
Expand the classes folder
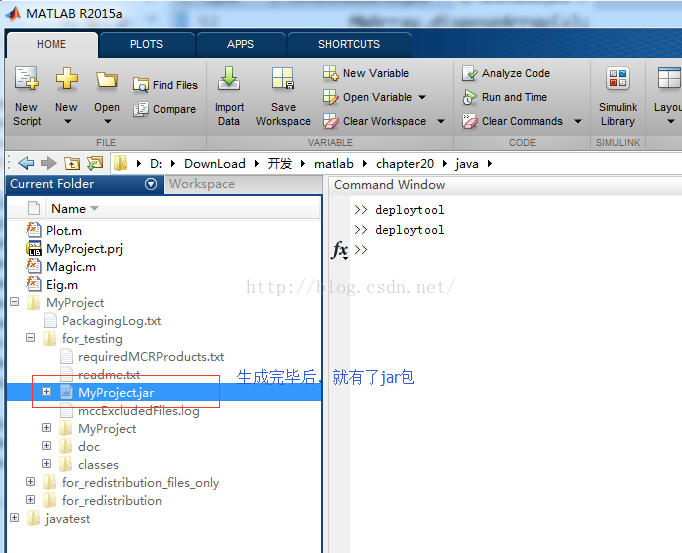(x=47, y=463)
